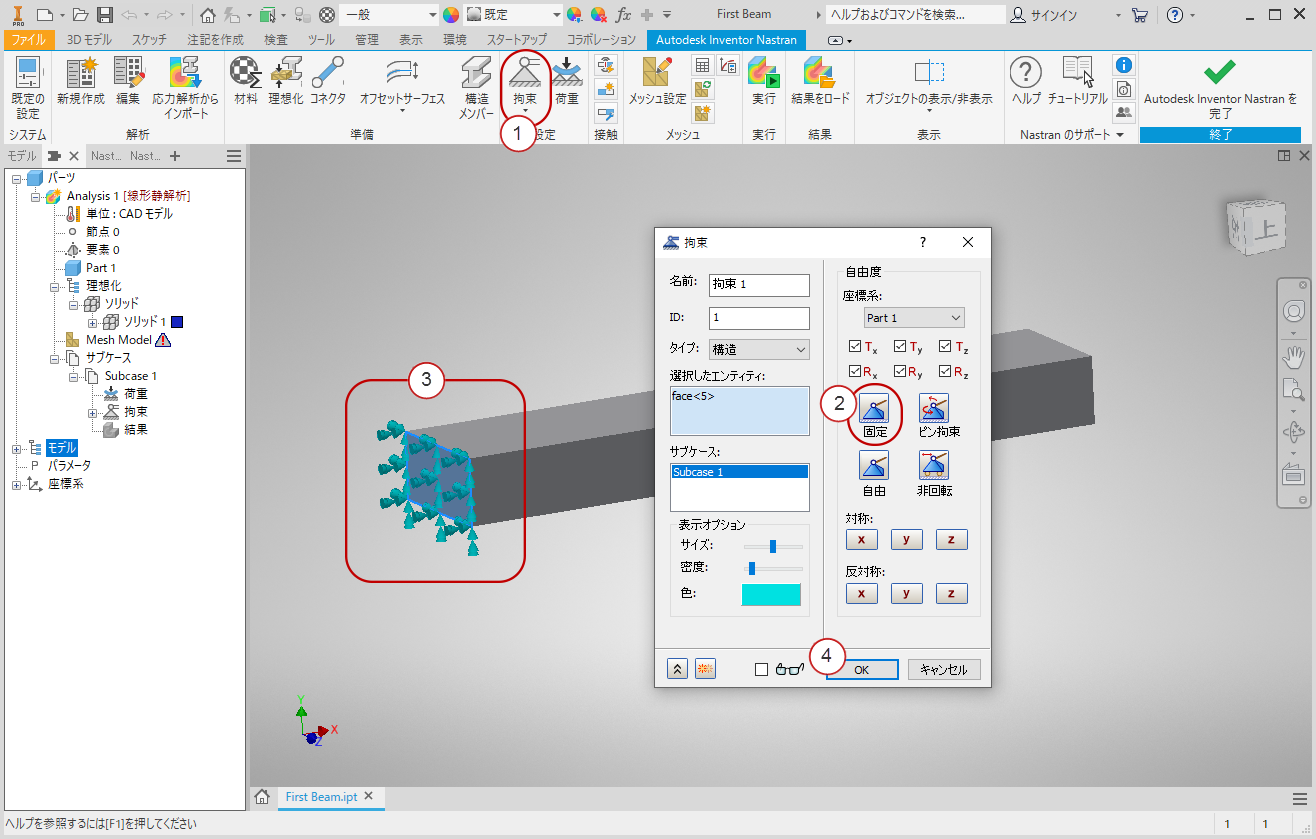Switch to the スケッチ ribbon tab
This screenshot has height=839, width=1316.
click(150, 40)
